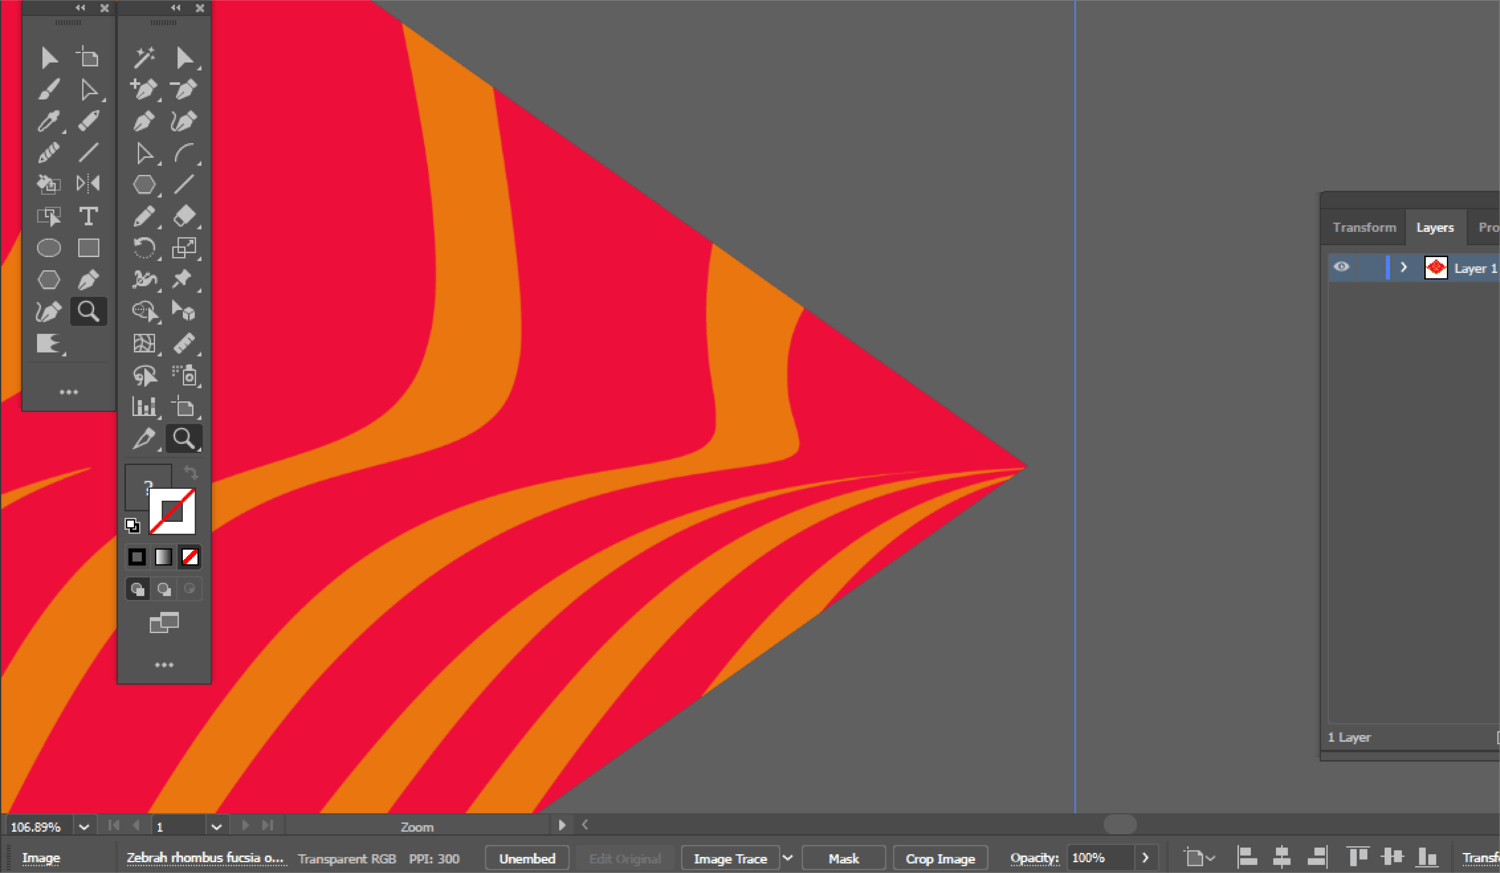The height and width of the screenshot is (873, 1500).
Task: Switch to the Transform tab
Action: pyautogui.click(x=1364, y=227)
